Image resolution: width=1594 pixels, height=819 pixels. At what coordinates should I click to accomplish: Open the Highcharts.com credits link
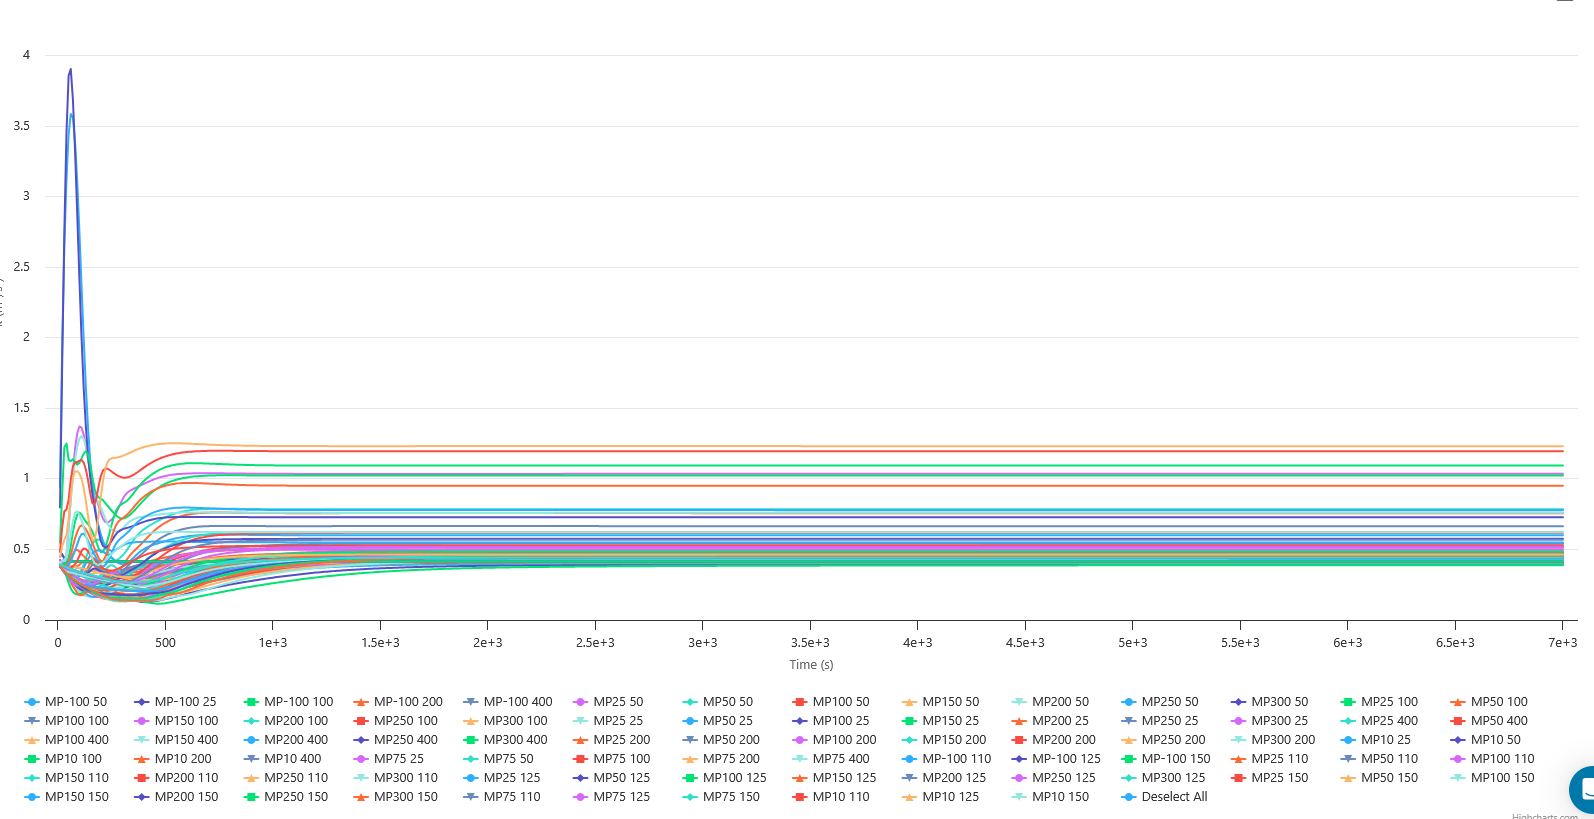coord(1544,816)
